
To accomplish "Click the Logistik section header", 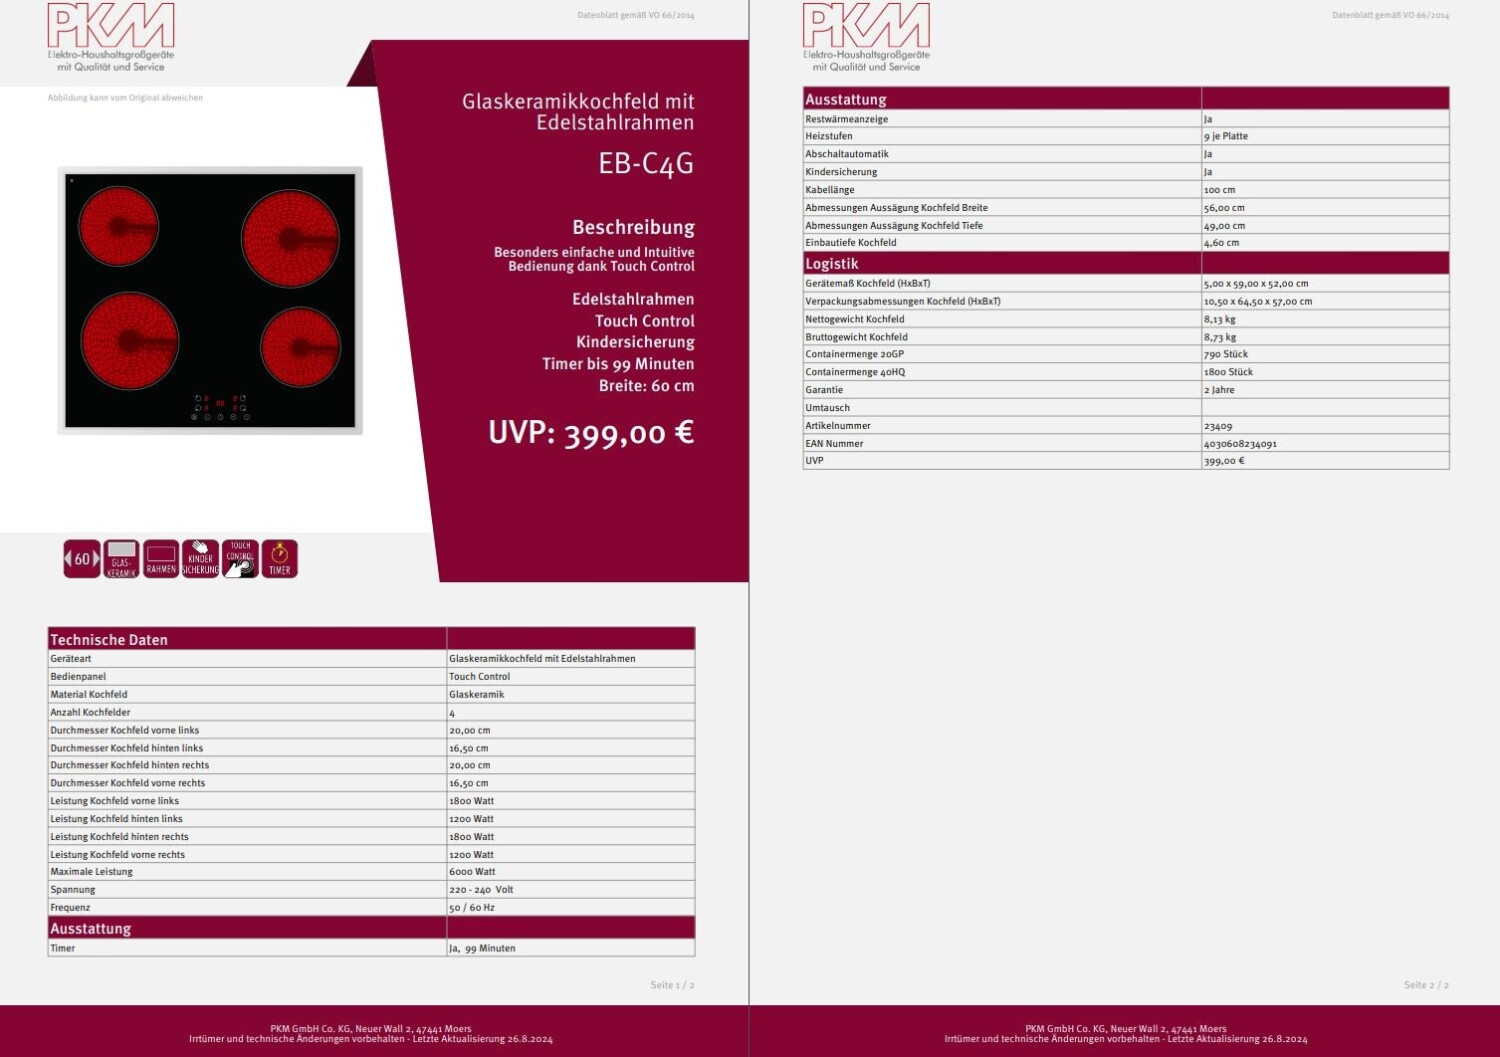I will [x=832, y=264].
